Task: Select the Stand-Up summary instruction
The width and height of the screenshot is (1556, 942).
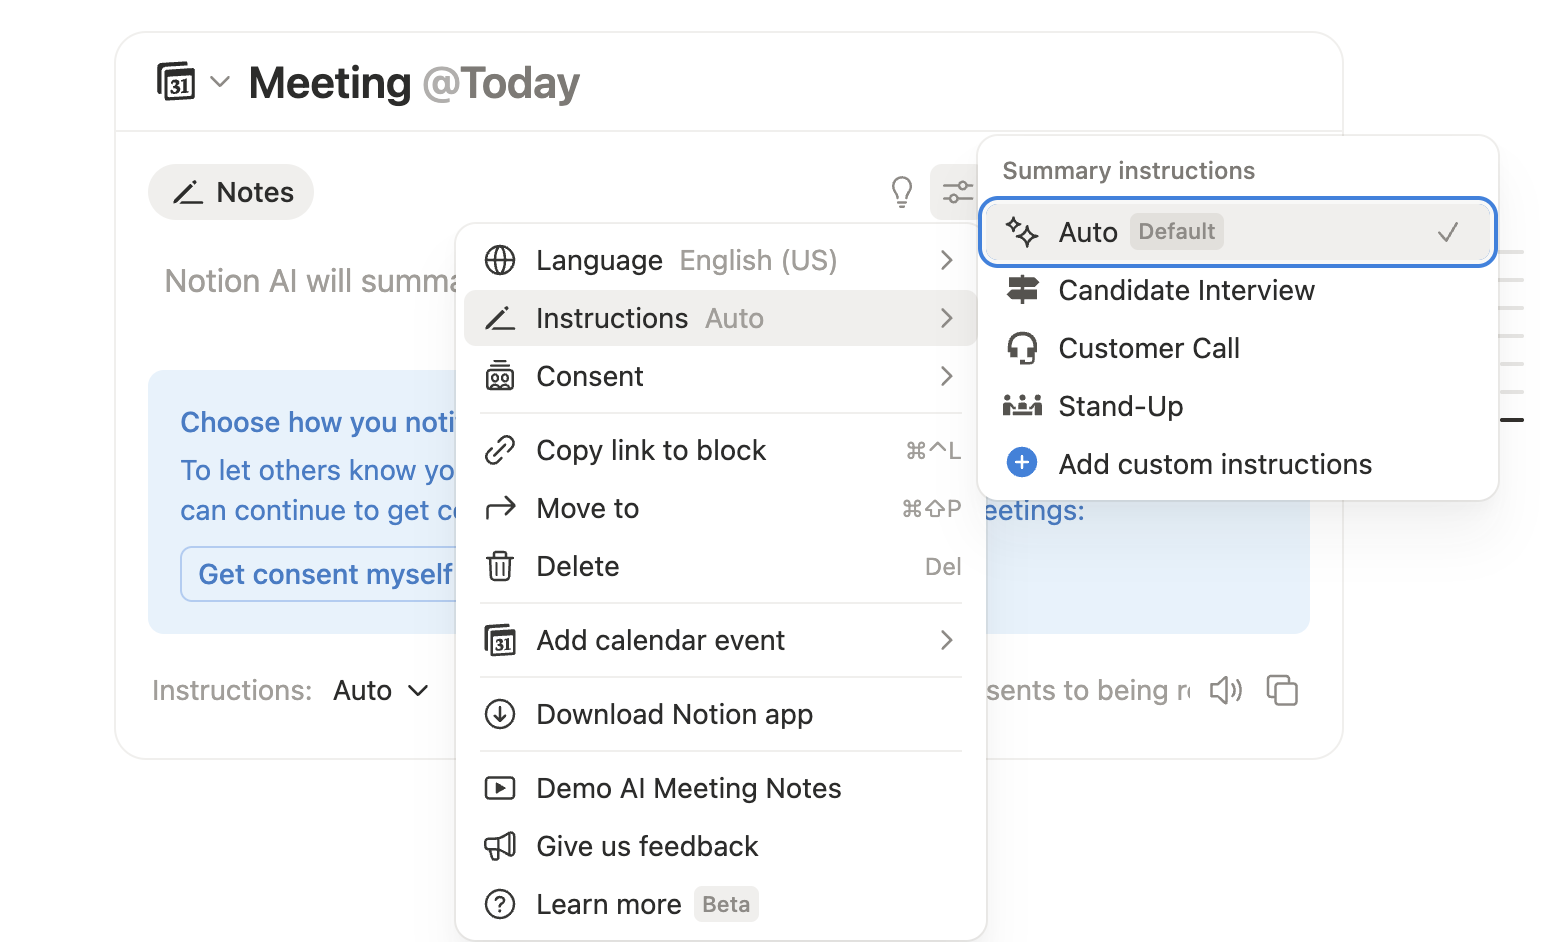Action: pyautogui.click(x=1121, y=406)
